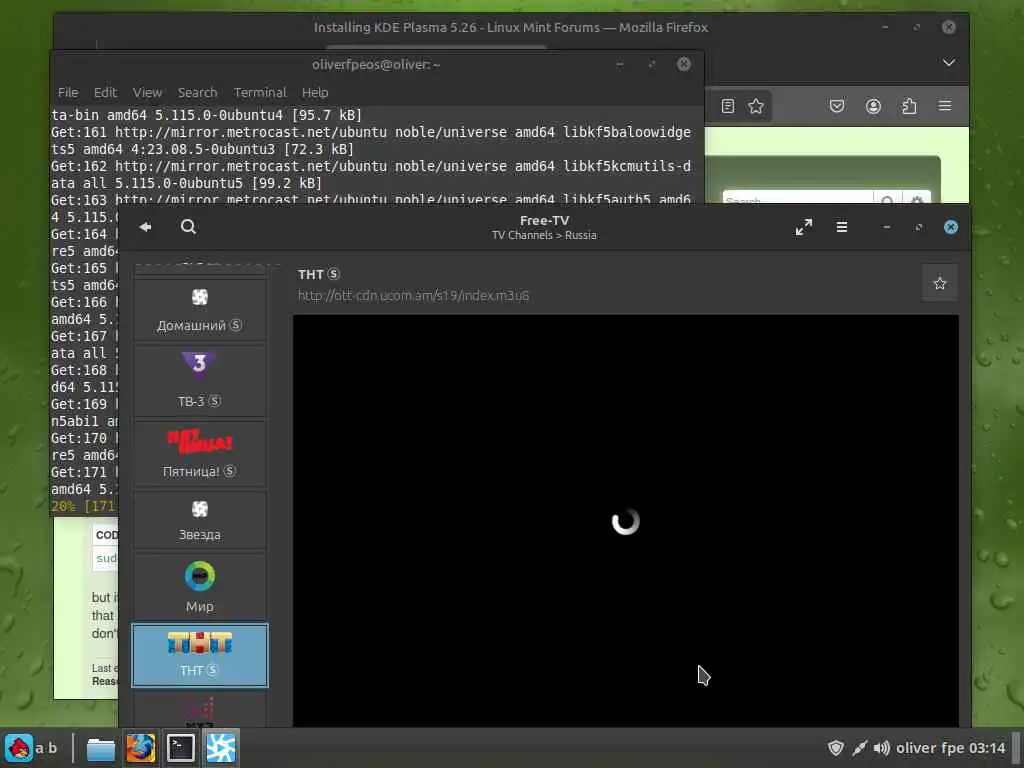Switch to Terminal in the taskbar
The height and width of the screenshot is (768, 1024).
point(180,748)
